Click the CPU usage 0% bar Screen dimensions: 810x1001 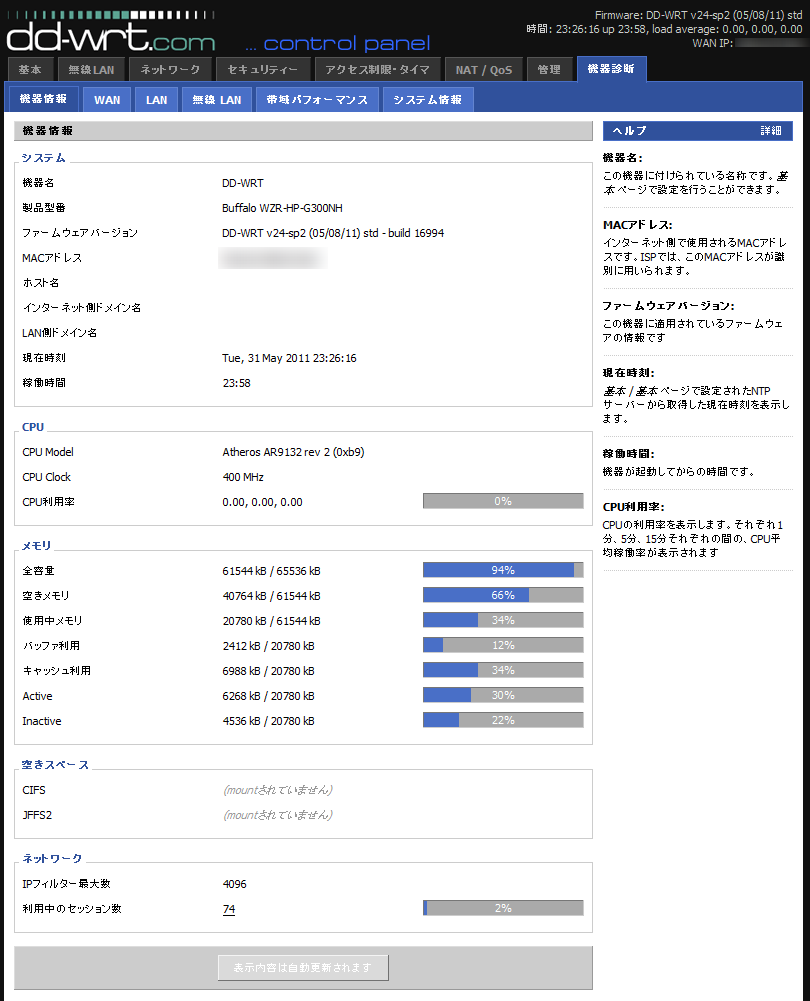coord(503,501)
